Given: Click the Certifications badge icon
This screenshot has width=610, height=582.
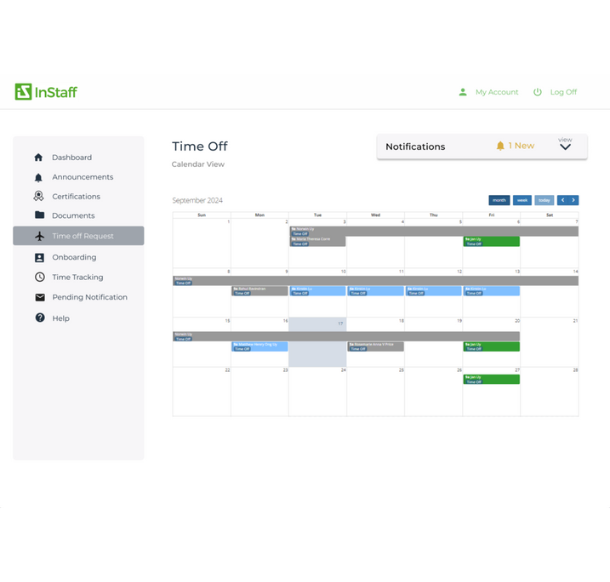Looking at the screenshot, I should coord(39,196).
